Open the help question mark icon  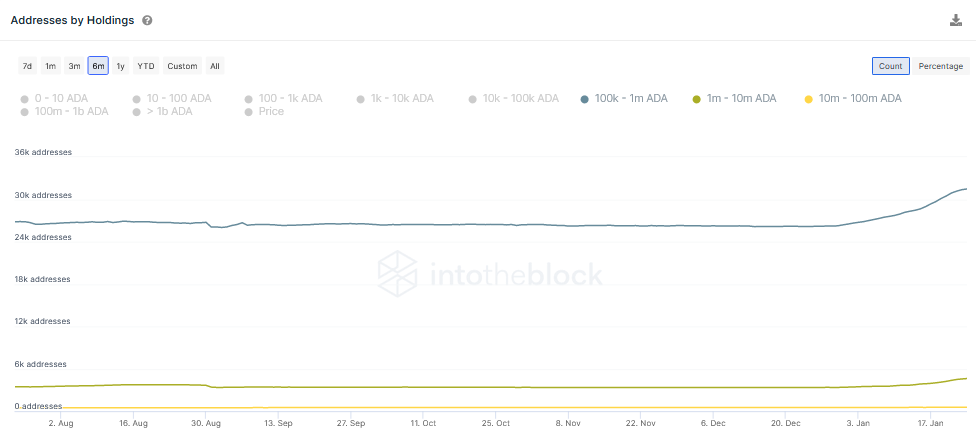(148, 20)
